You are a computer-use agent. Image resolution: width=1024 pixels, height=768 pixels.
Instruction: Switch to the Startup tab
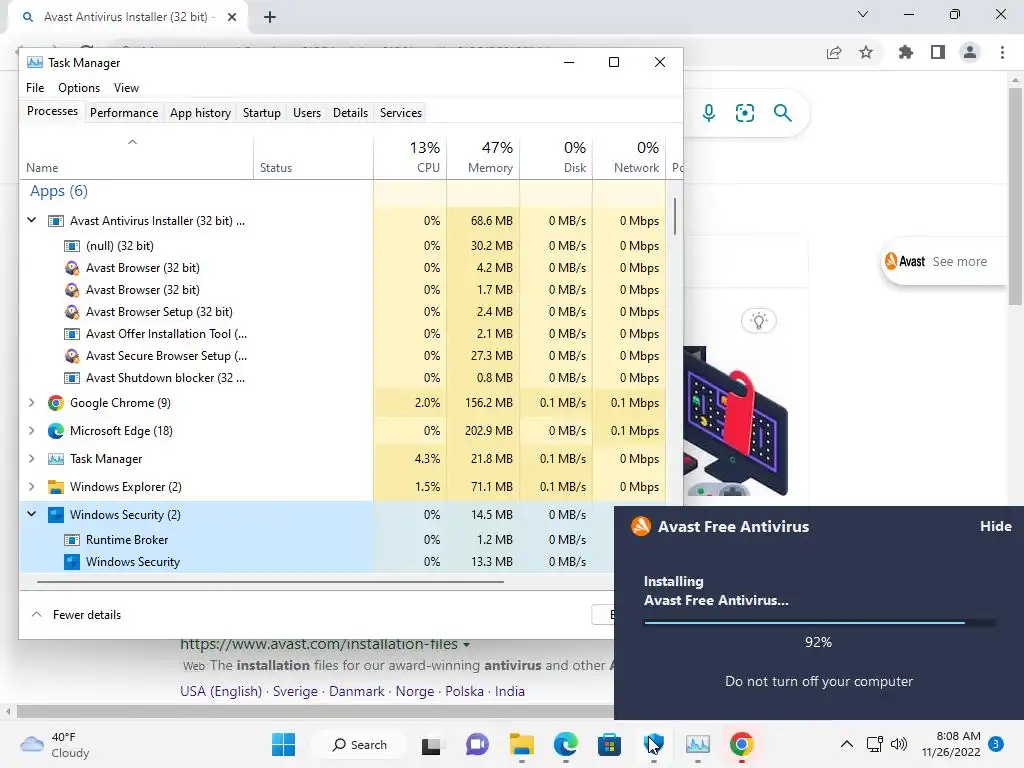(x=262, y=113)
